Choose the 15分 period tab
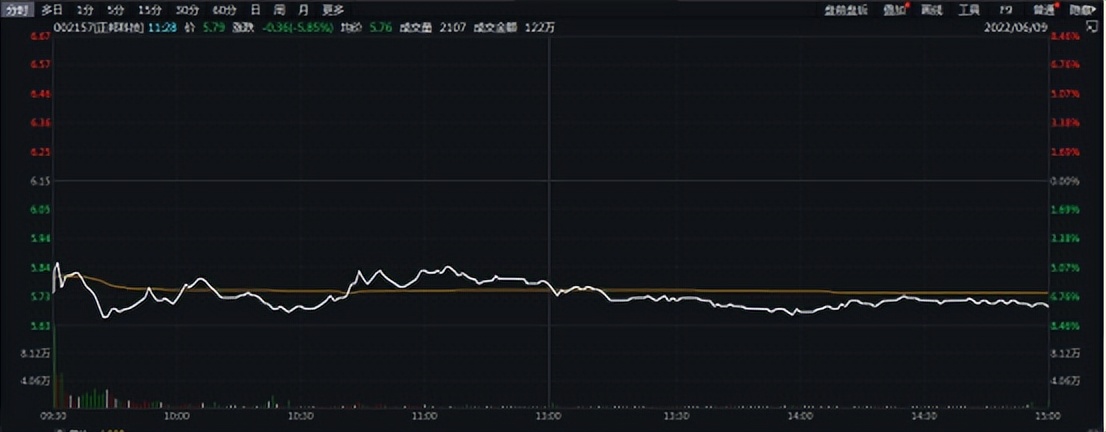The width and height of the screenshot is (1106, 432). coord(149,9)
